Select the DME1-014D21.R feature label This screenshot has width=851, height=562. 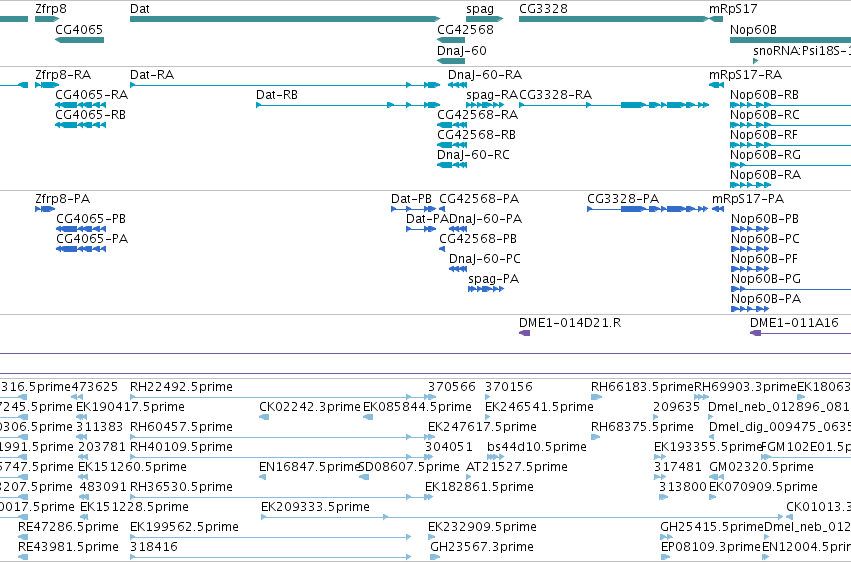[x=570, y=323]
